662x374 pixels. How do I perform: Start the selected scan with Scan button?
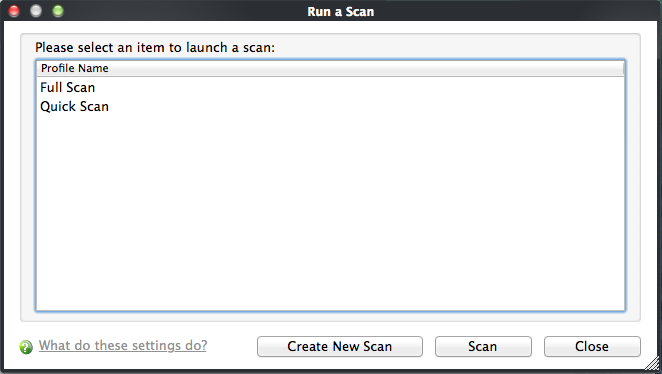pos(483,347)
